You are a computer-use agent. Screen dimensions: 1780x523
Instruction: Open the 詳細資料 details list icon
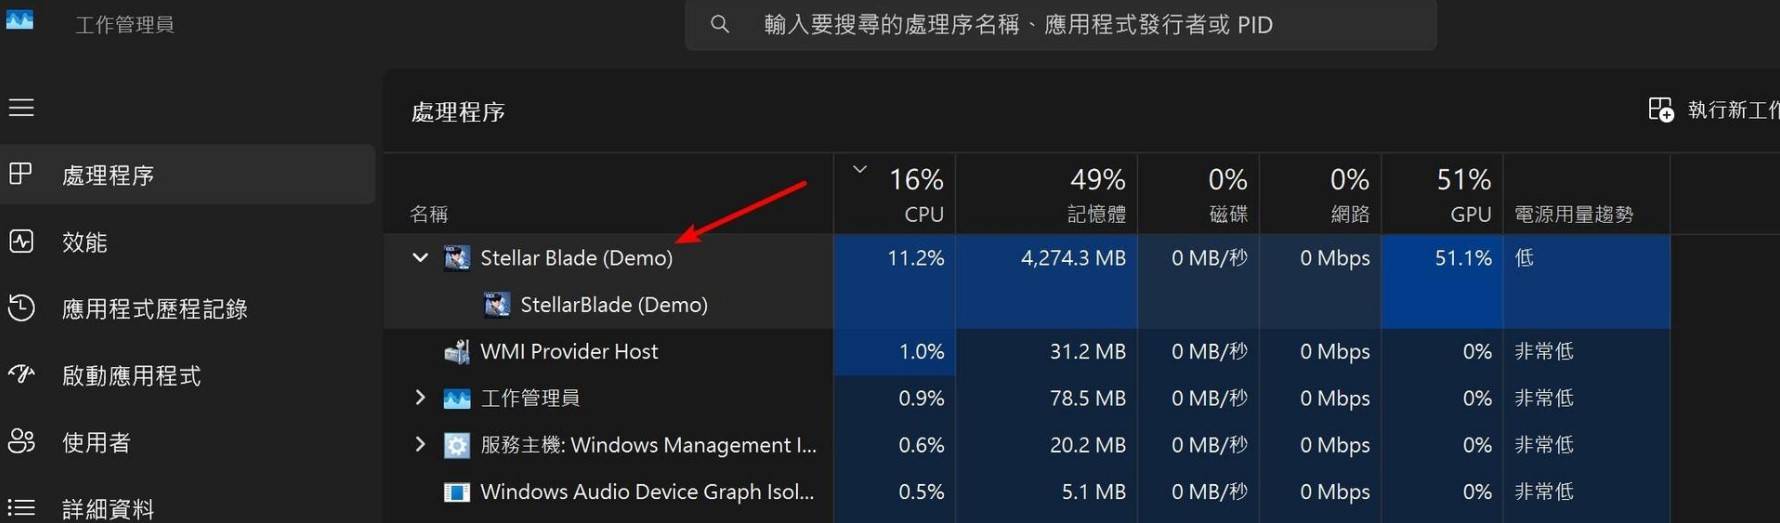coord(21,508)
